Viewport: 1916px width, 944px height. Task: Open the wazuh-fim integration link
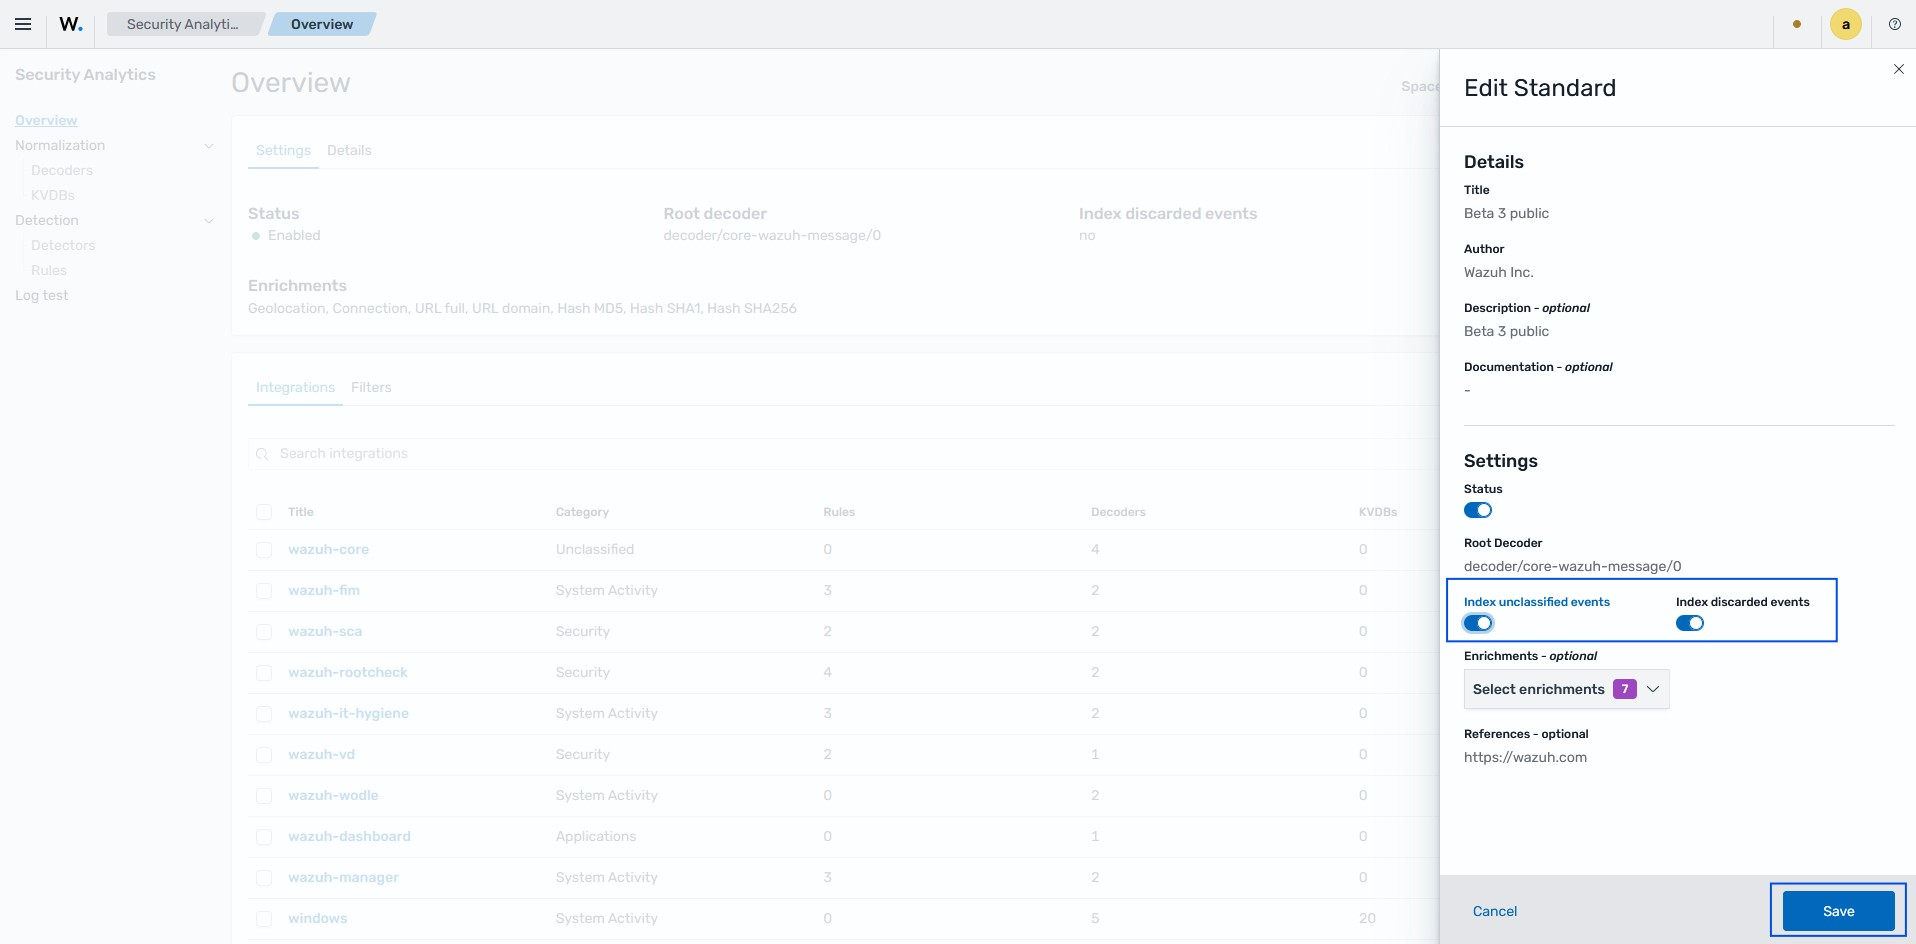tap(324, 591)
